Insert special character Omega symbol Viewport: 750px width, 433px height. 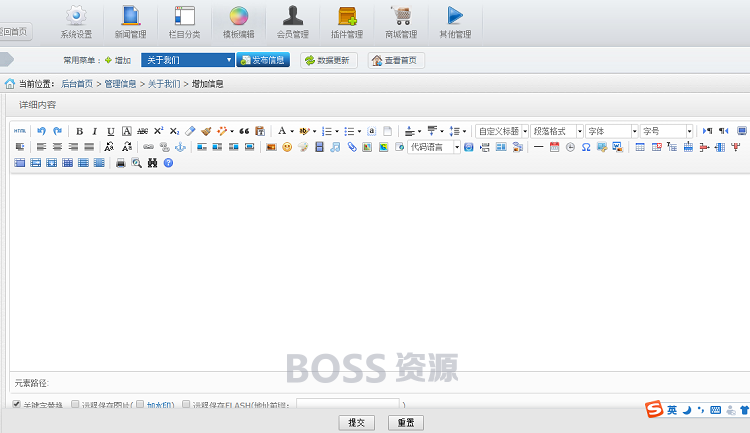coord(586,147)
